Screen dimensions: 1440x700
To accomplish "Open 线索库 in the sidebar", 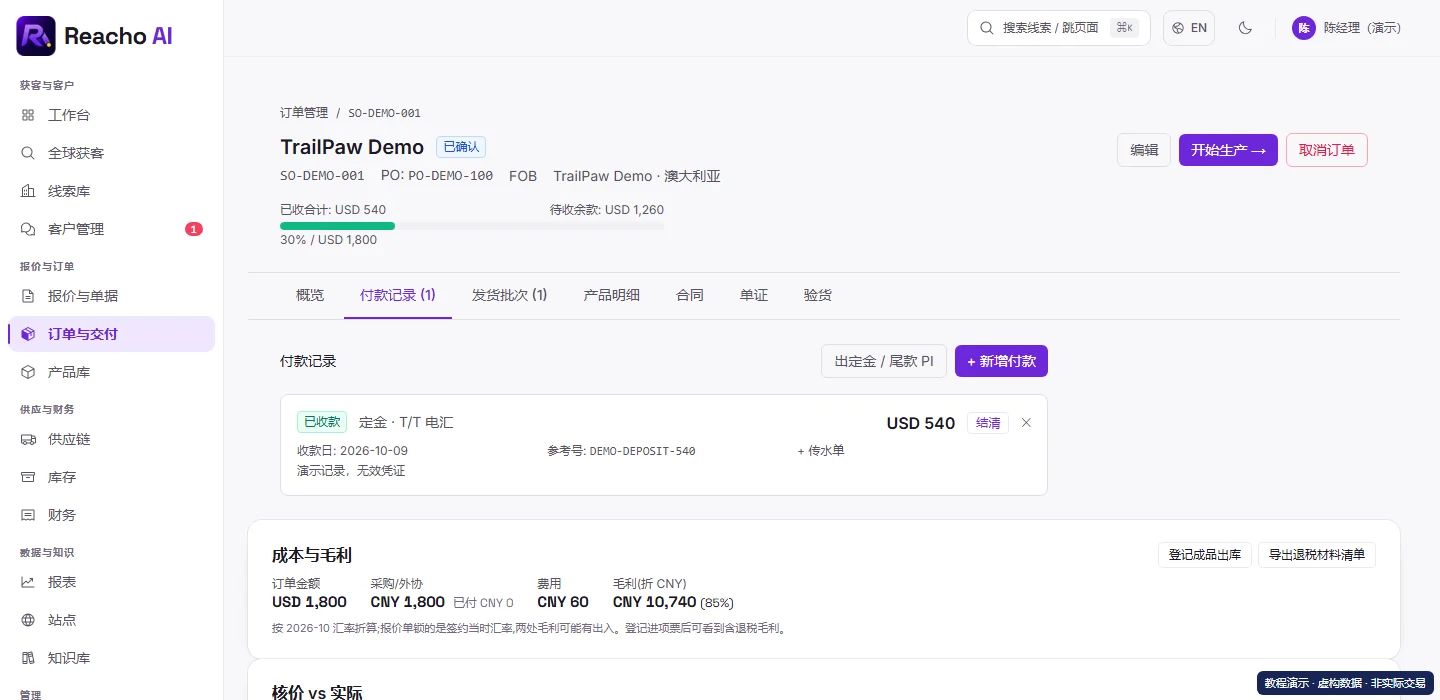I will coord(111,191).
